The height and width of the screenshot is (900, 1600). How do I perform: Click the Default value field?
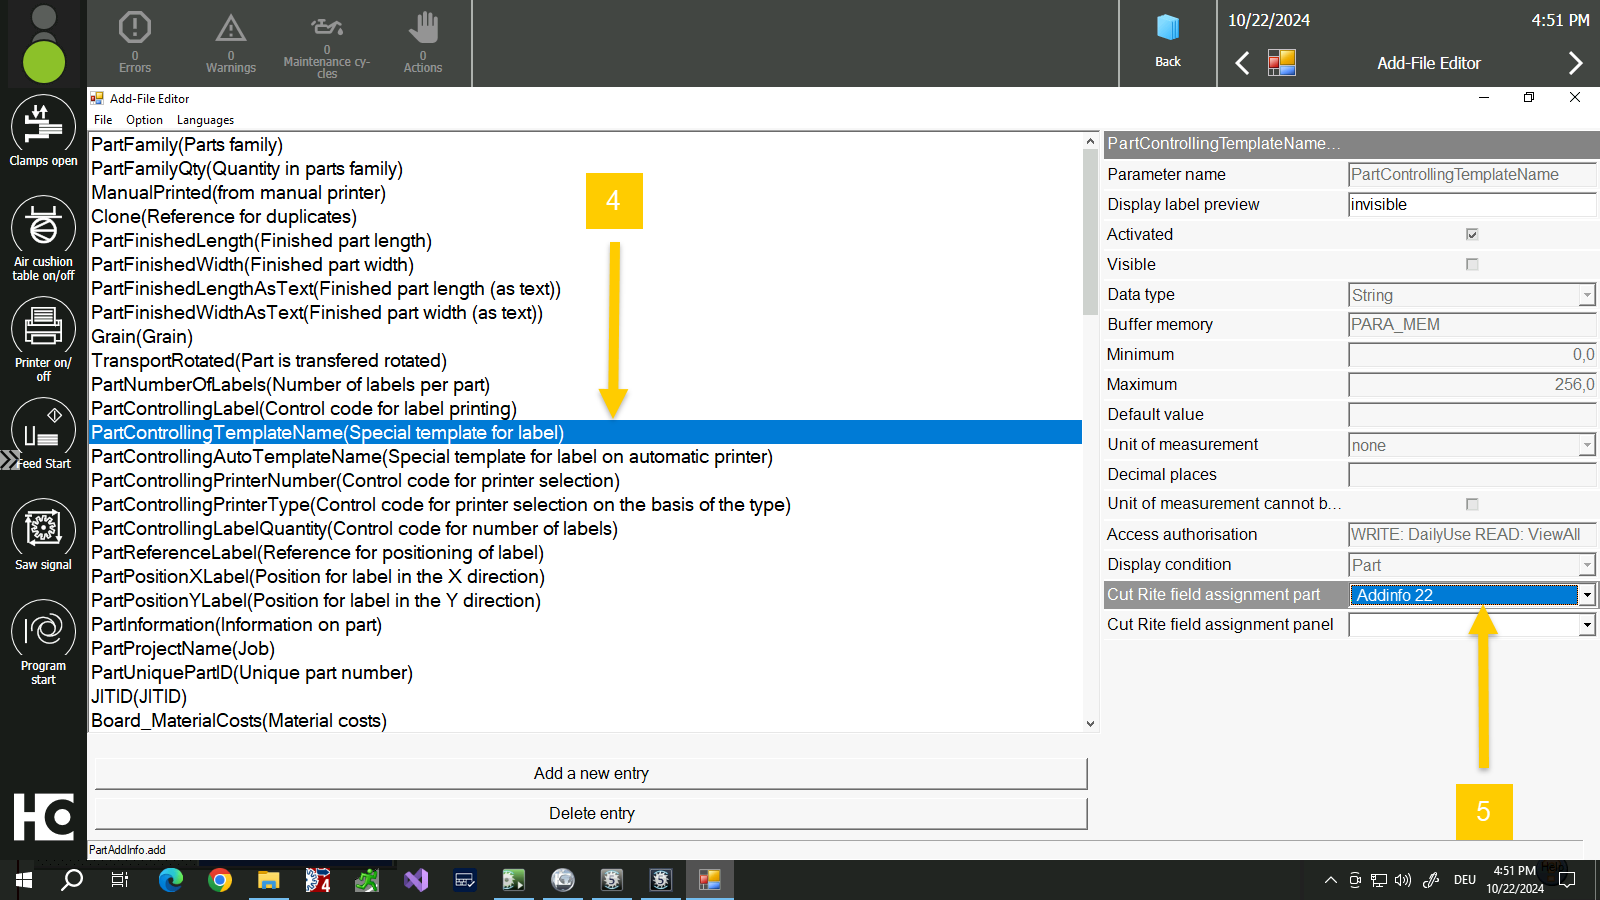point(1472,414)
